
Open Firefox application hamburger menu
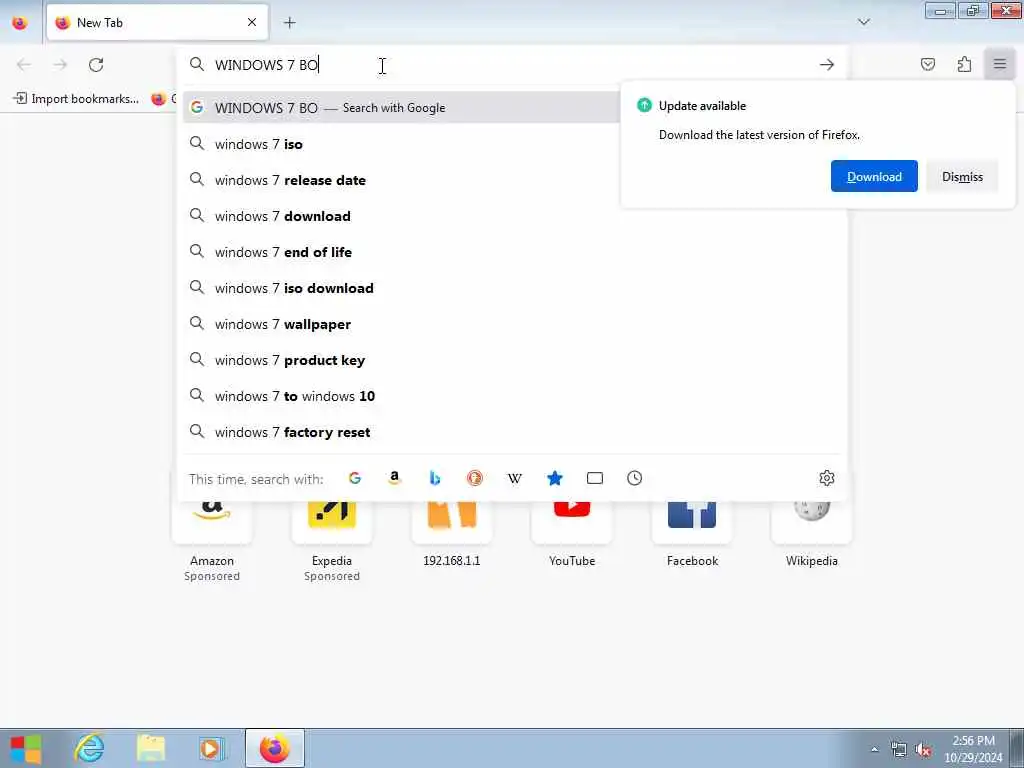click(x=1000, y=64)
